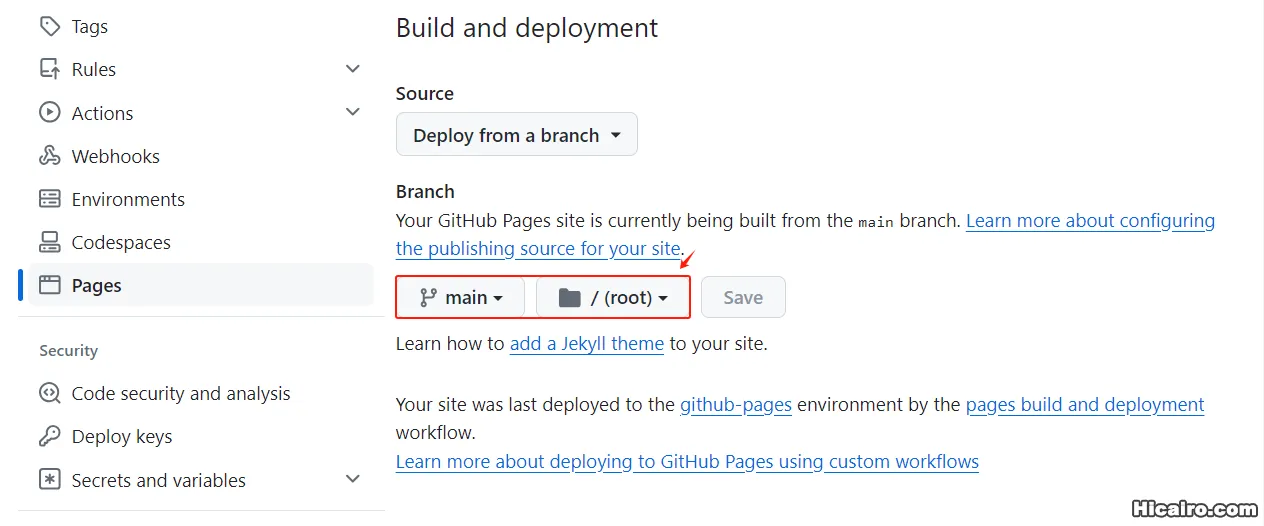Open the add a Jekyll theme link

point(587,343)
